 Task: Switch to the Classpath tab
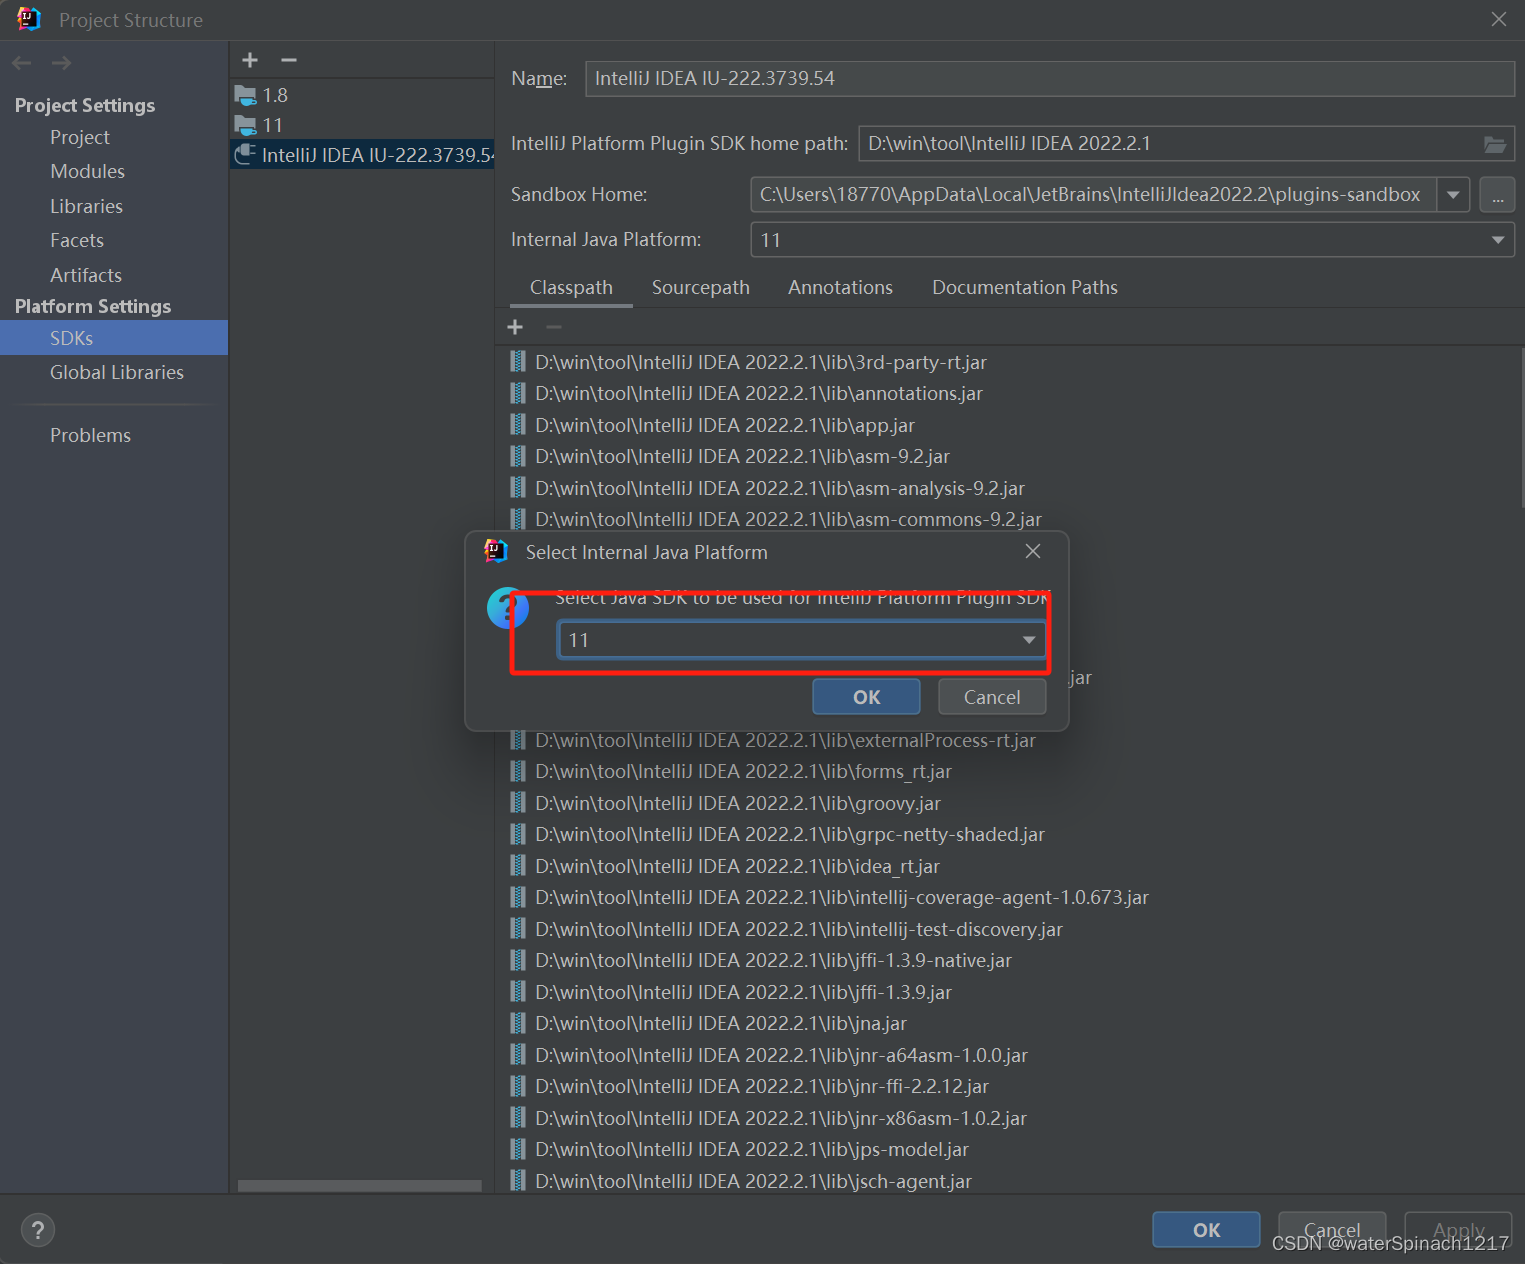click(x=571, y=287)
